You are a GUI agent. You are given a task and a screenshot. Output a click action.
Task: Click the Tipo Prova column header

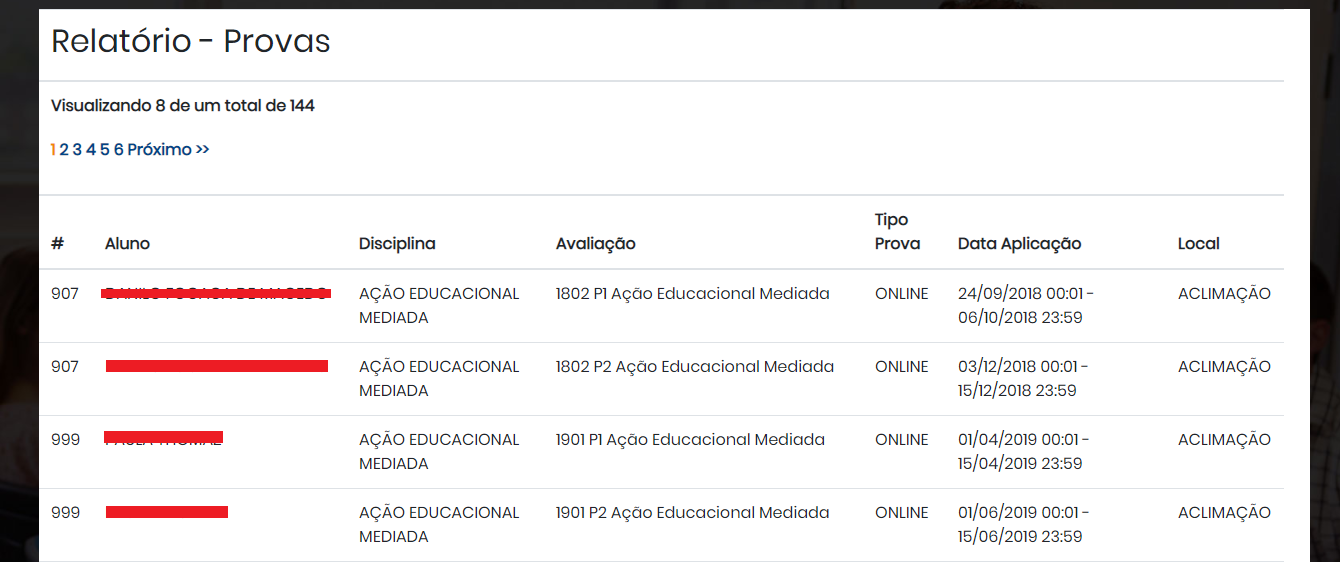pos(897,231)
